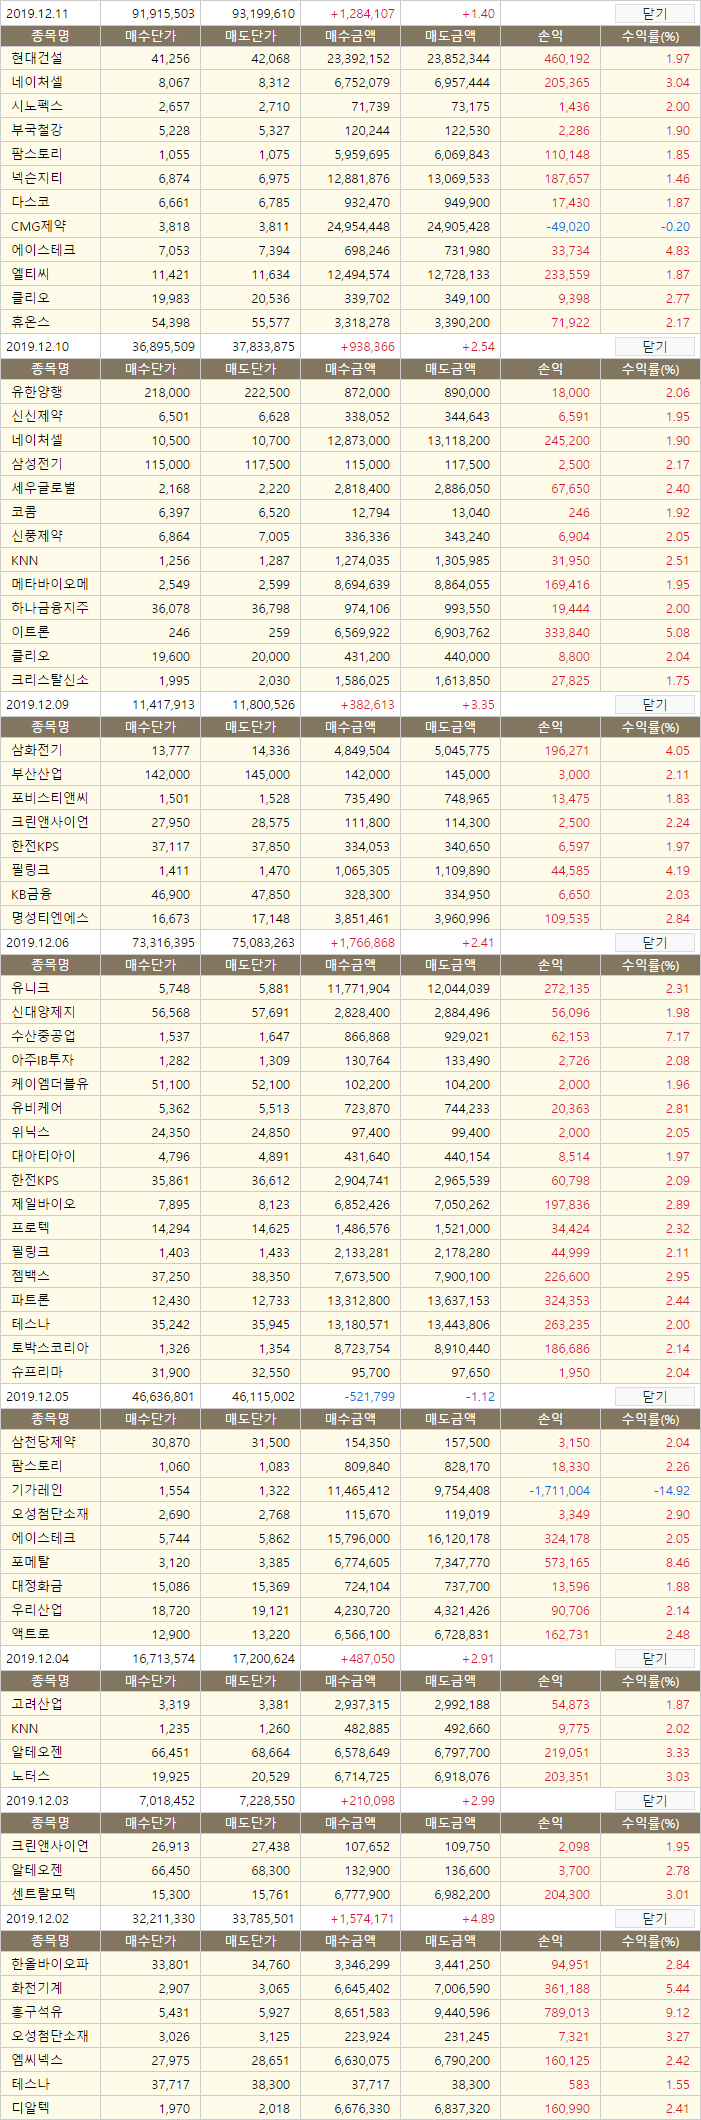This screenshot has width=701, height=2120.
Task: Click the KB금융 stock name
Action: pyautogui.click(x=31, y=894)
